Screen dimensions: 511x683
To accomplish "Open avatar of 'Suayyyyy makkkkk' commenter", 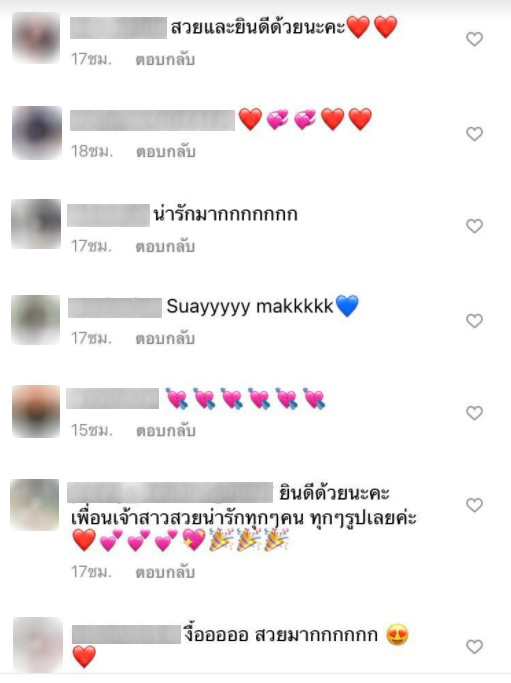I will [36, 320].
